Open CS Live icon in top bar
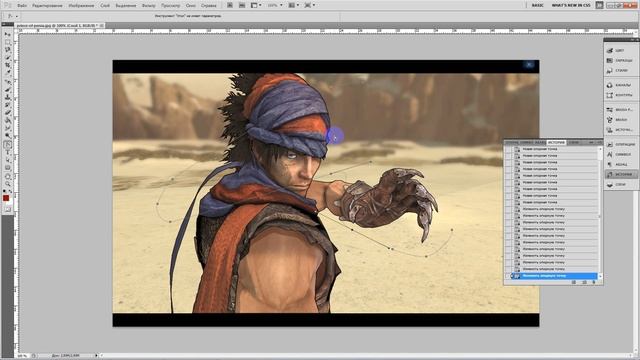 pos(599,5)
